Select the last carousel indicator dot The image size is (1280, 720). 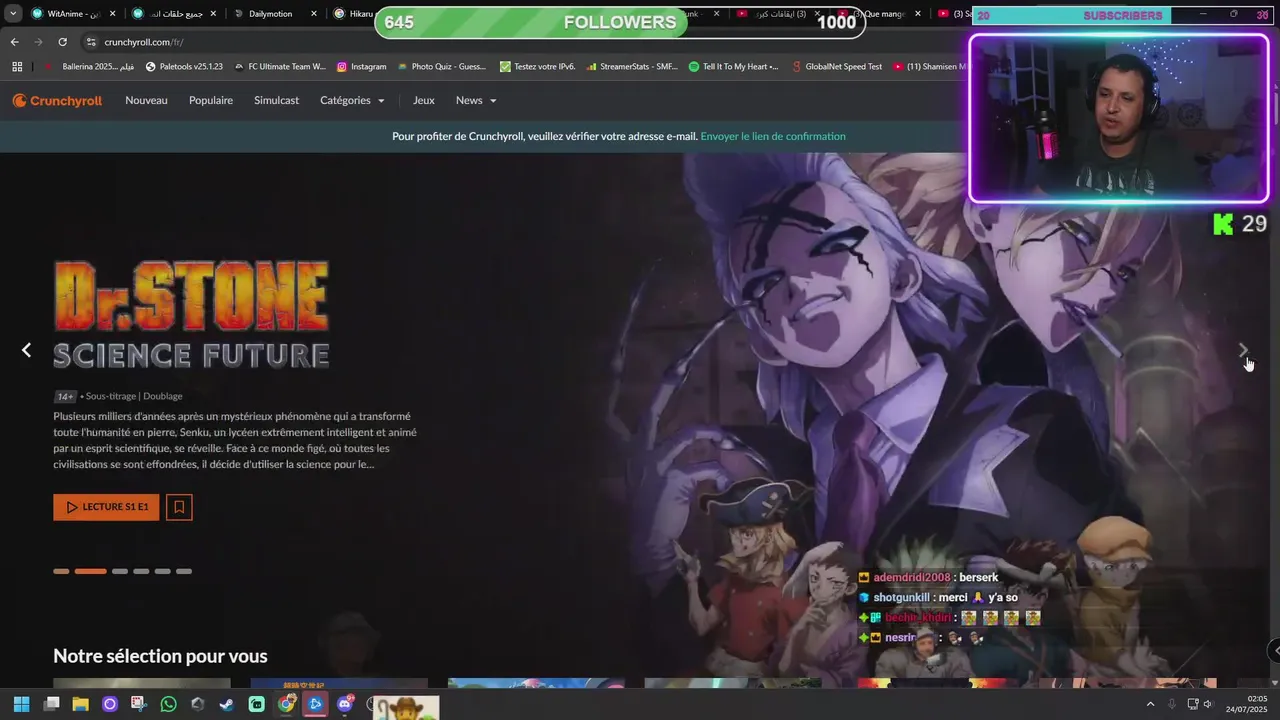click(184, 571)
